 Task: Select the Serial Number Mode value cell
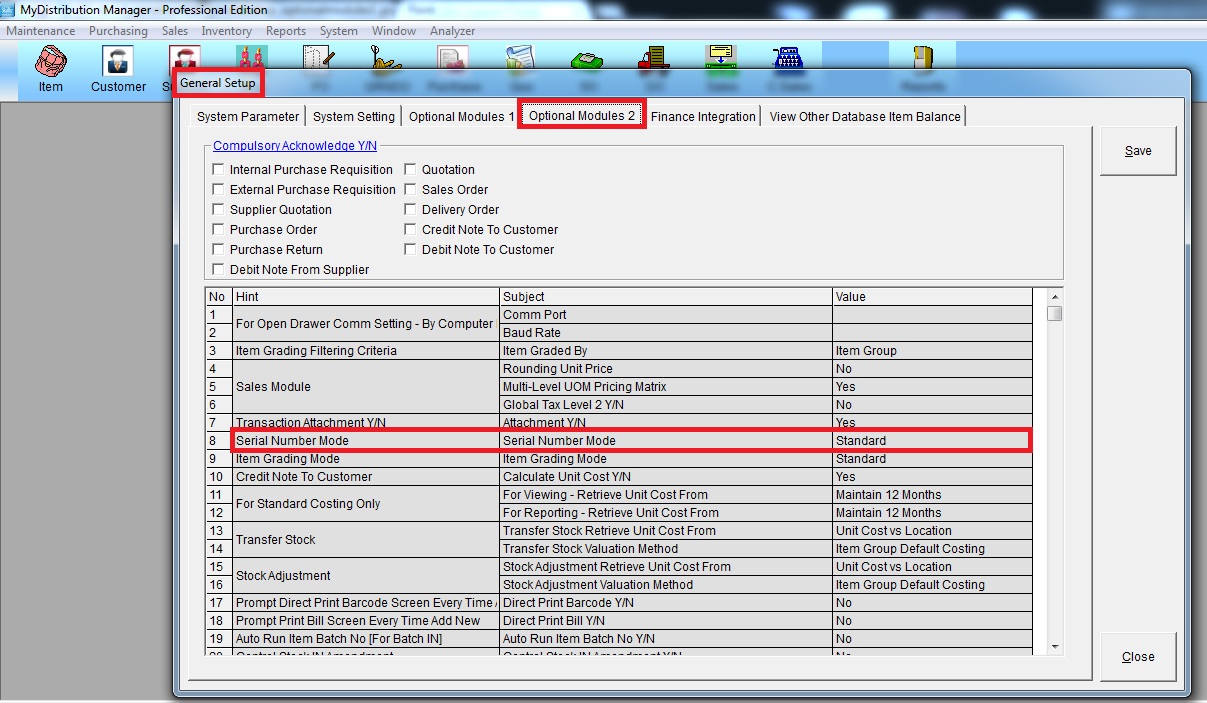coord(930,441)
